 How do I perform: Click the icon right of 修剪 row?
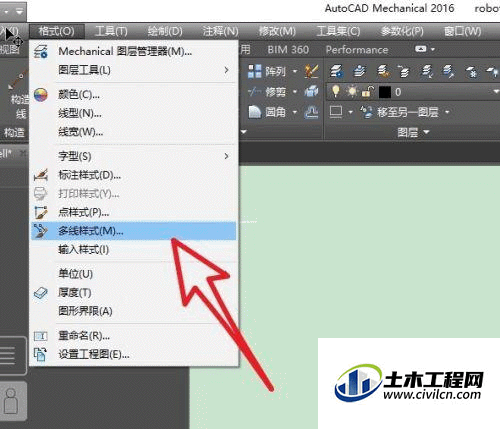click(311, 92)
